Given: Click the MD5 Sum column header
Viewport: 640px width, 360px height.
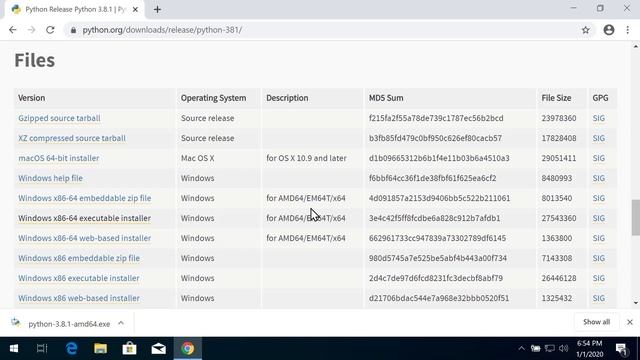Looking at the screenshot, I should coord(386,98).
